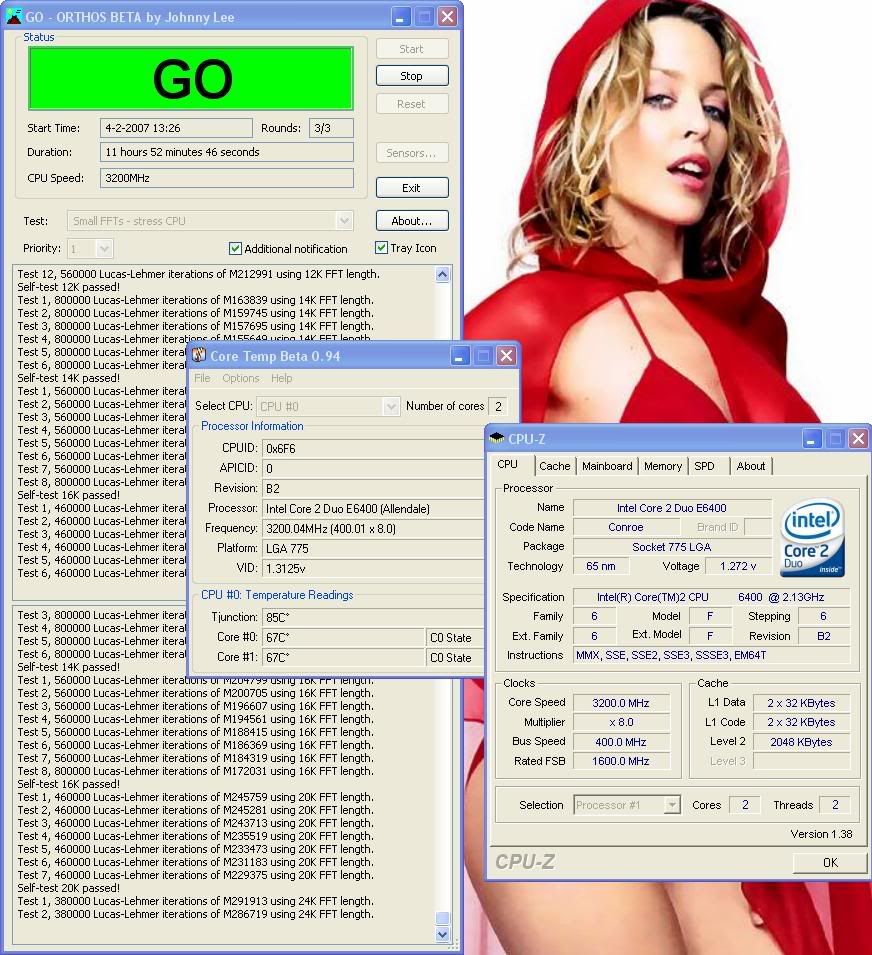The width and height of the screenshot is (872, 955).
Task: Click the Core #1 temperature value
Action: [x=343, y=657]
